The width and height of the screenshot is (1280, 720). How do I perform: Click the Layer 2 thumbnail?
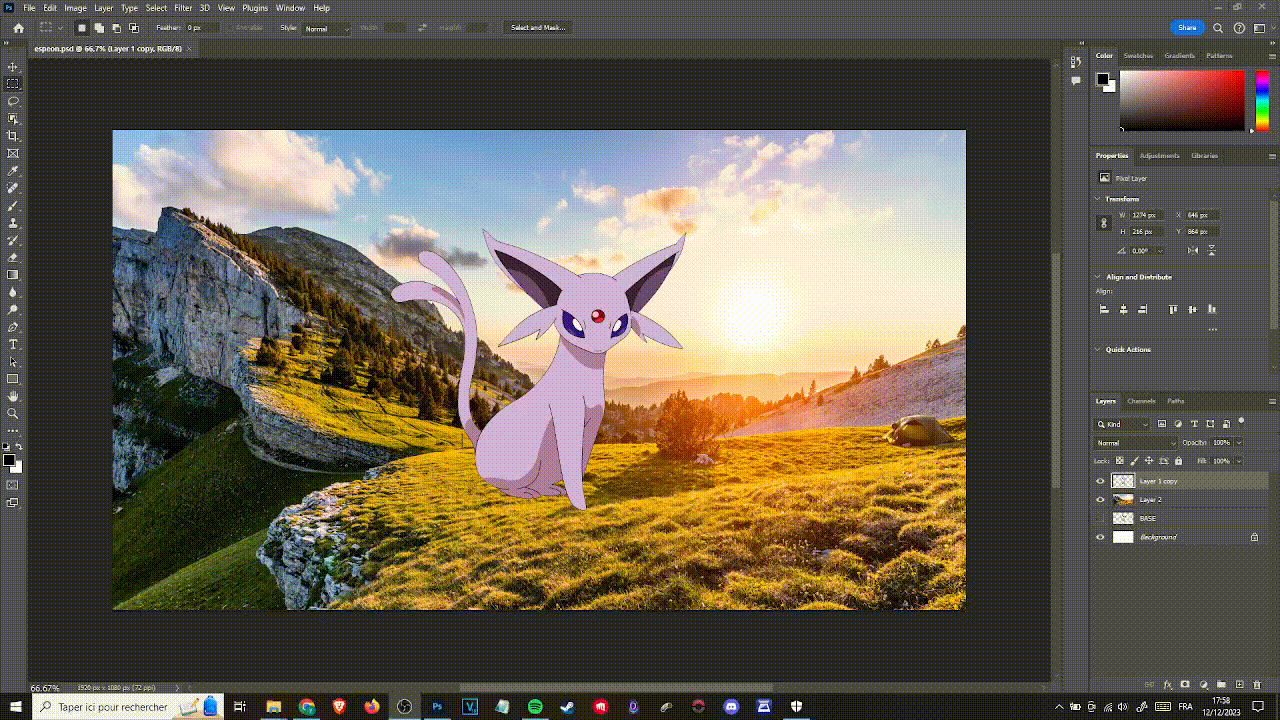1123,499
